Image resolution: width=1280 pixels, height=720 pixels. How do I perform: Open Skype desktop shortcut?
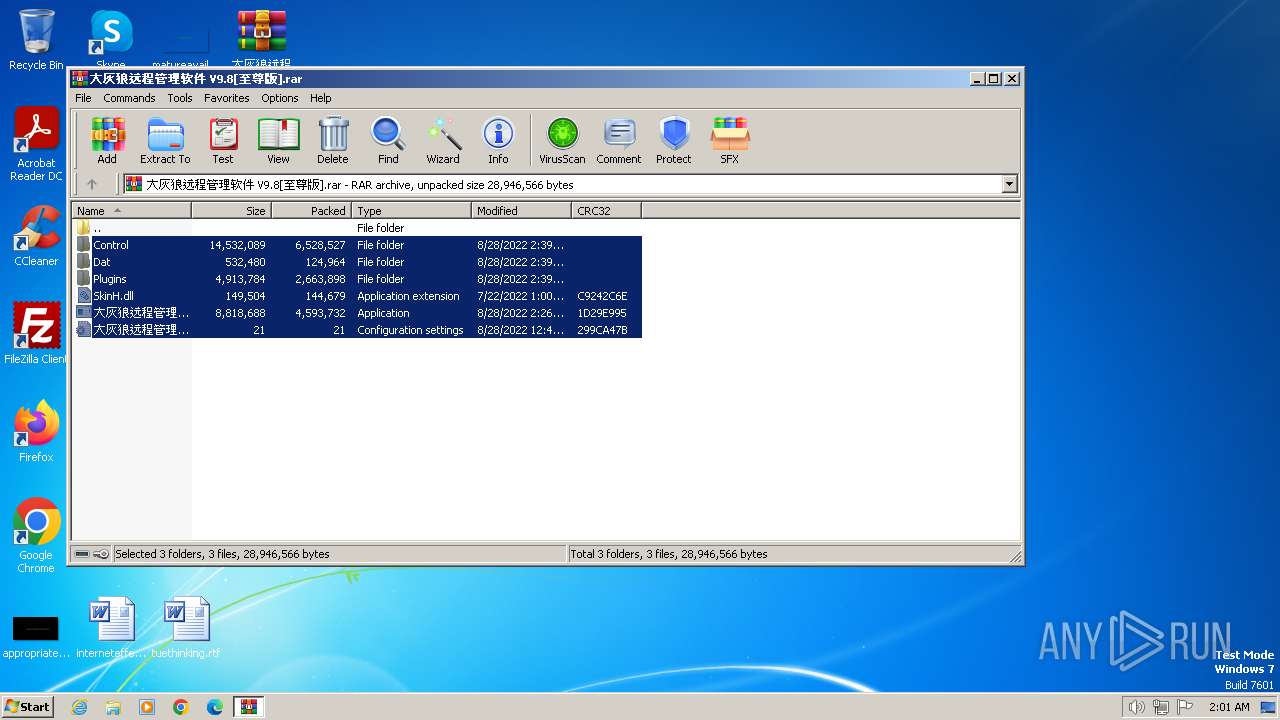[111, 40]
